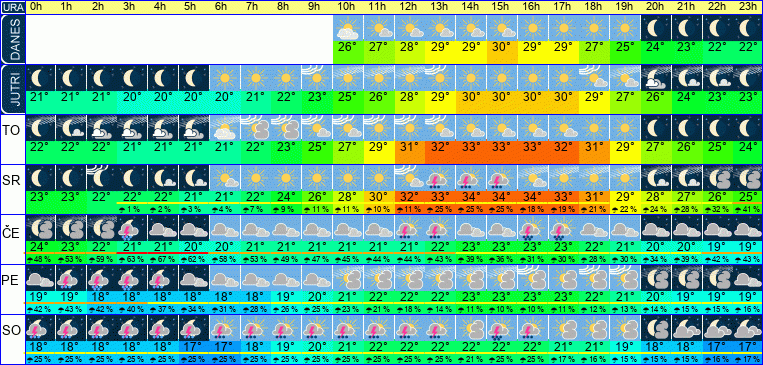Select the PE day row label
The height and width of the screenshot is (365, 763).
[11, 281]
